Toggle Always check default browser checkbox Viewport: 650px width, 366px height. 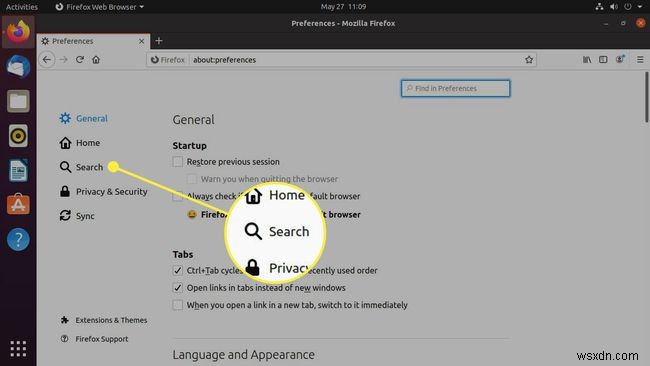(178, 196)
